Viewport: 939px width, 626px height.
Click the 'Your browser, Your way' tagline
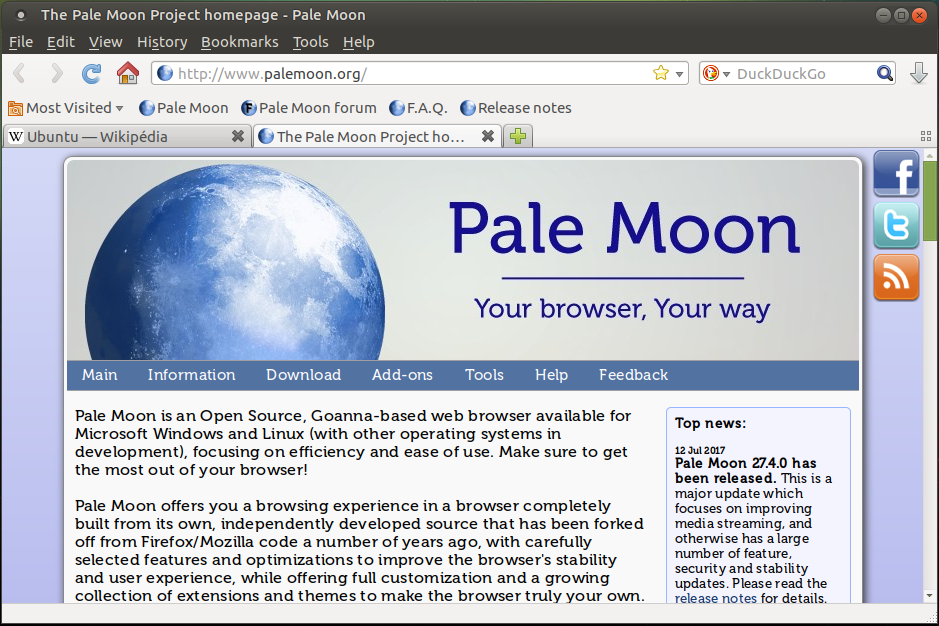(x=622, y=309)
